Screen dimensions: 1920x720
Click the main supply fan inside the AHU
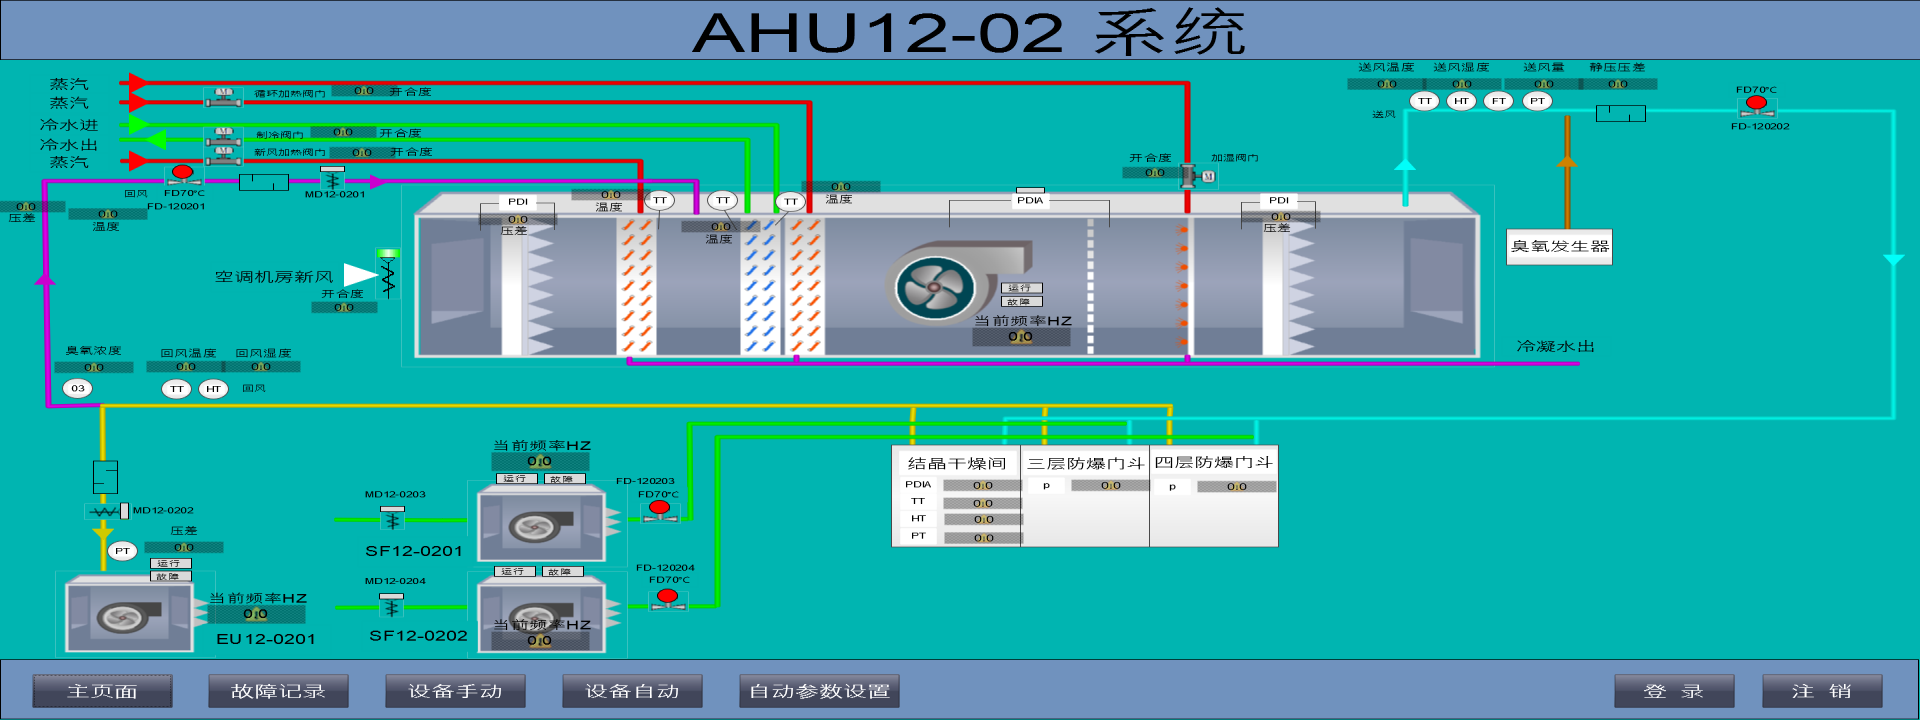(935, 287)
